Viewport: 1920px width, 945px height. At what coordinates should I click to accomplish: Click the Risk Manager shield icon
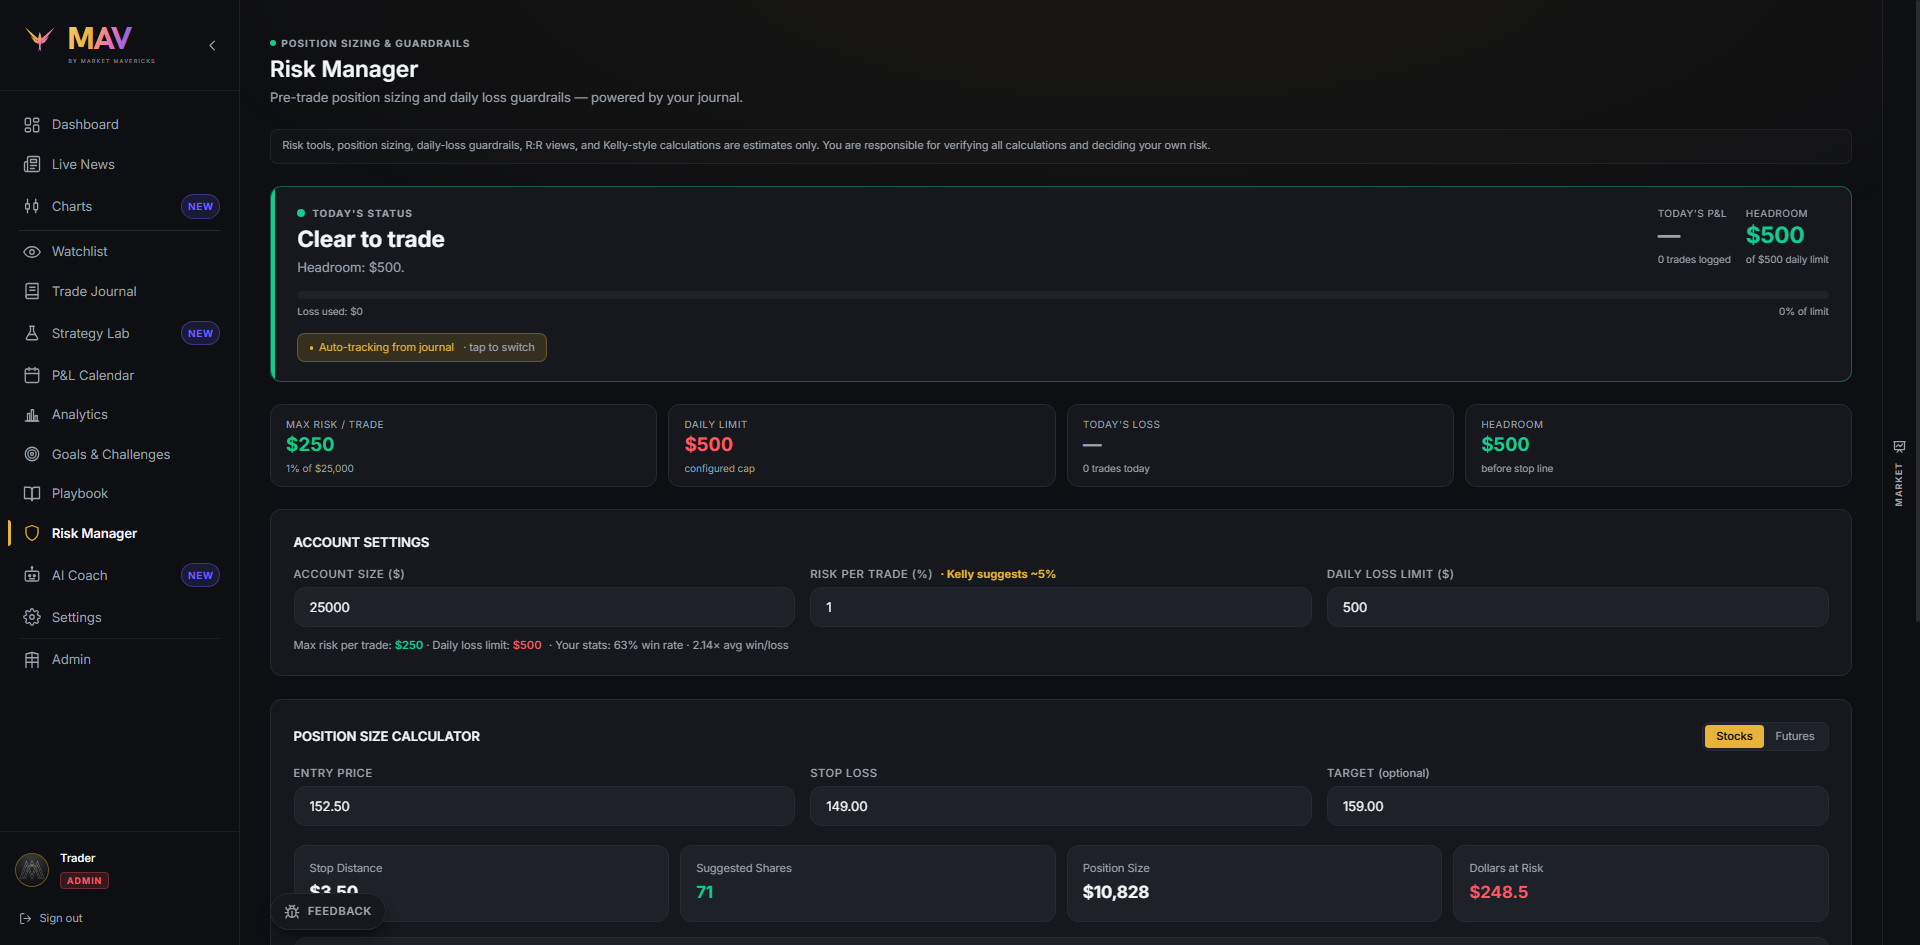(32, 534)
